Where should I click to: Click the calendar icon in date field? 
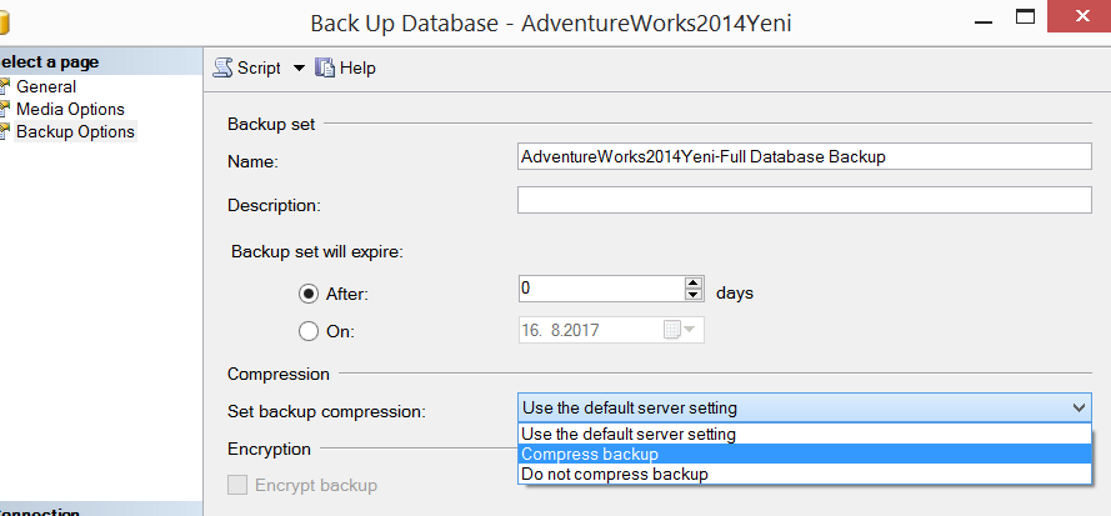pos(672,330)
